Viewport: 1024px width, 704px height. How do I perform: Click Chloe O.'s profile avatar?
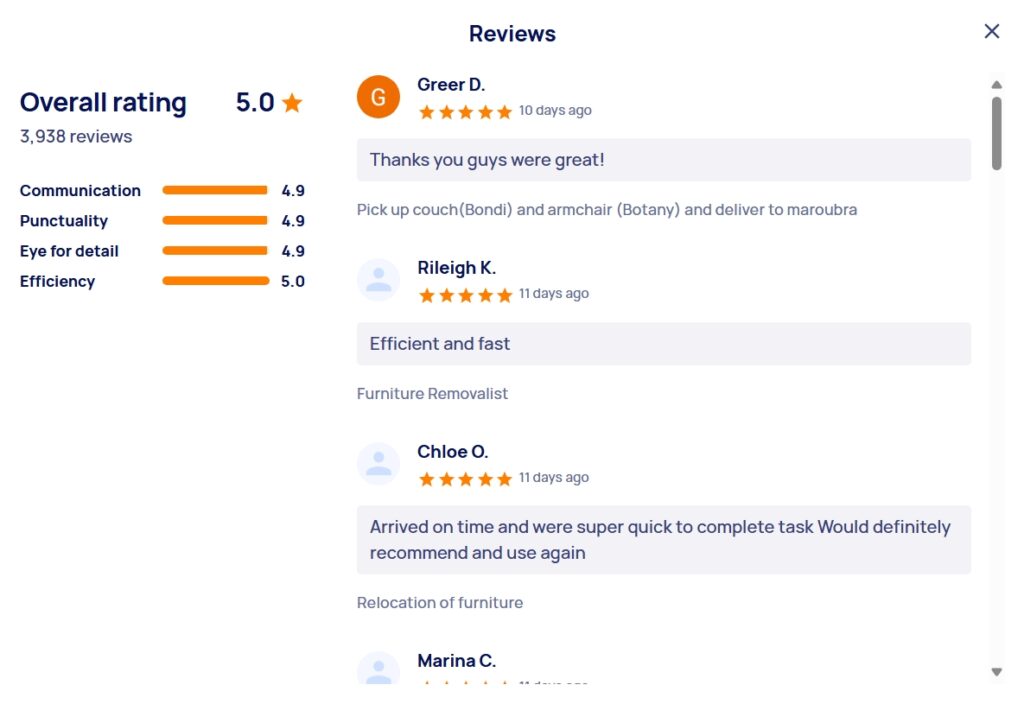pyautogui.click(x=378, y=464)
